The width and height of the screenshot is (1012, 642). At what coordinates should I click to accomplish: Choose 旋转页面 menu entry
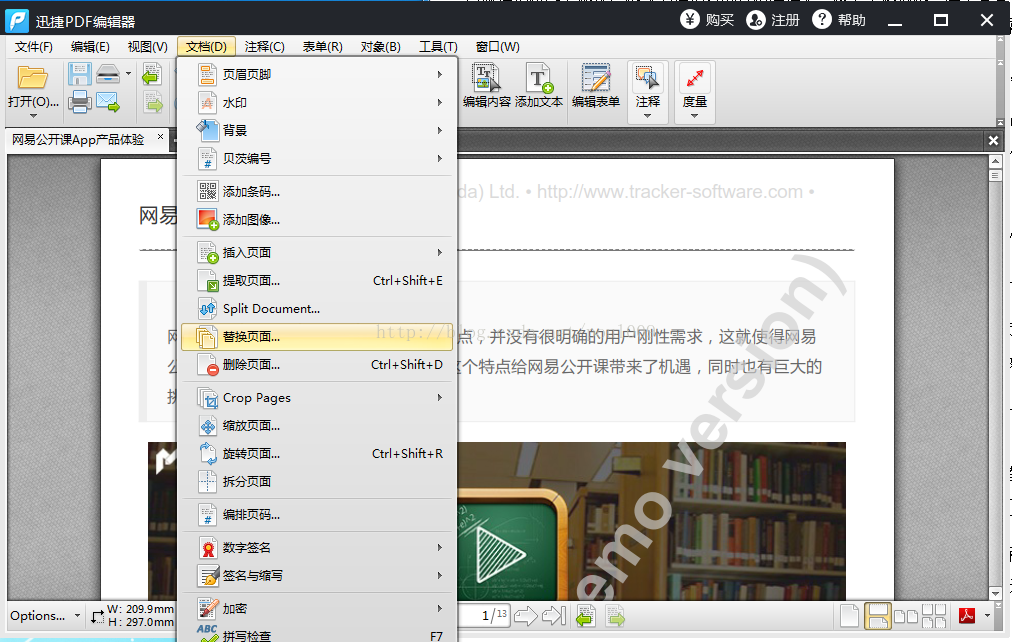click(319, 454)
